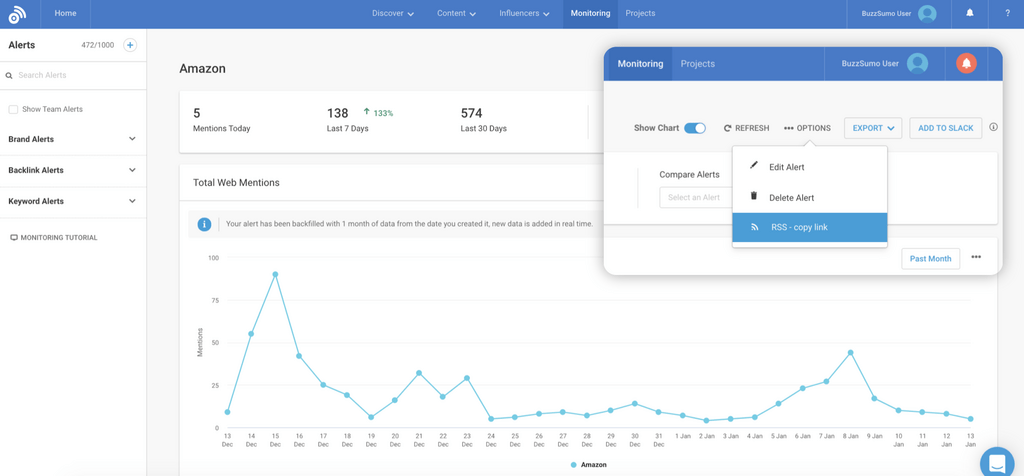This screenshot has width=1024, height=476.
Task: Open the help question mark icon
Action: click(1007, 14)
